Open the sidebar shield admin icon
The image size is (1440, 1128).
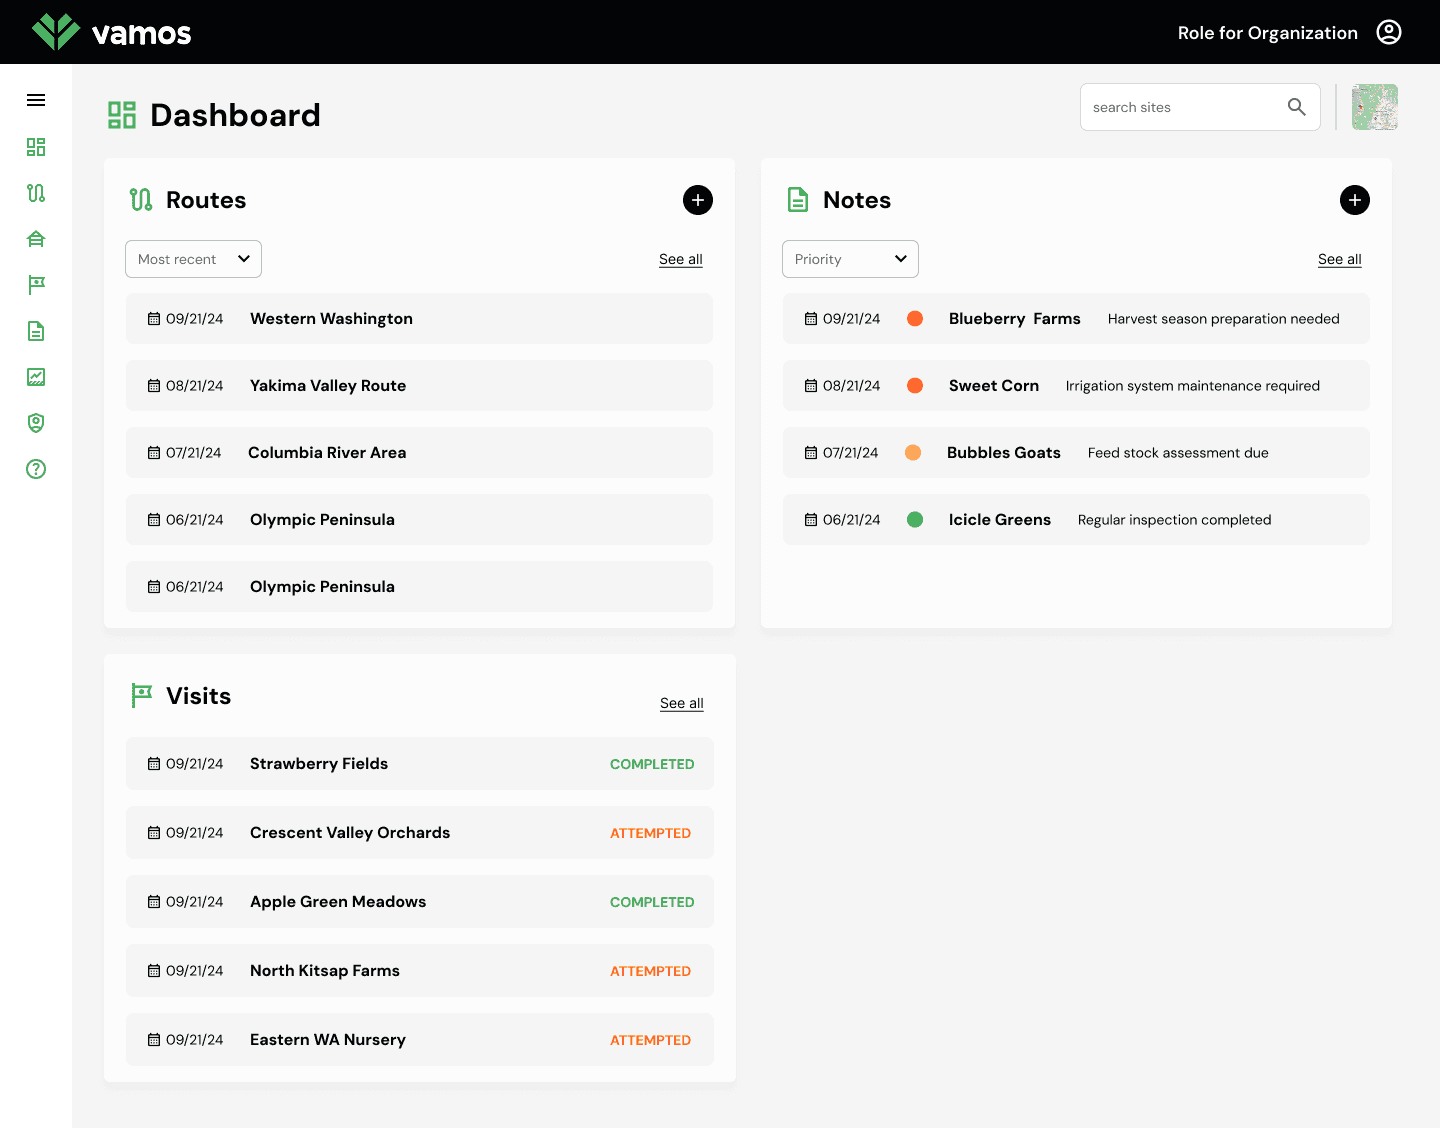(36, 423)
